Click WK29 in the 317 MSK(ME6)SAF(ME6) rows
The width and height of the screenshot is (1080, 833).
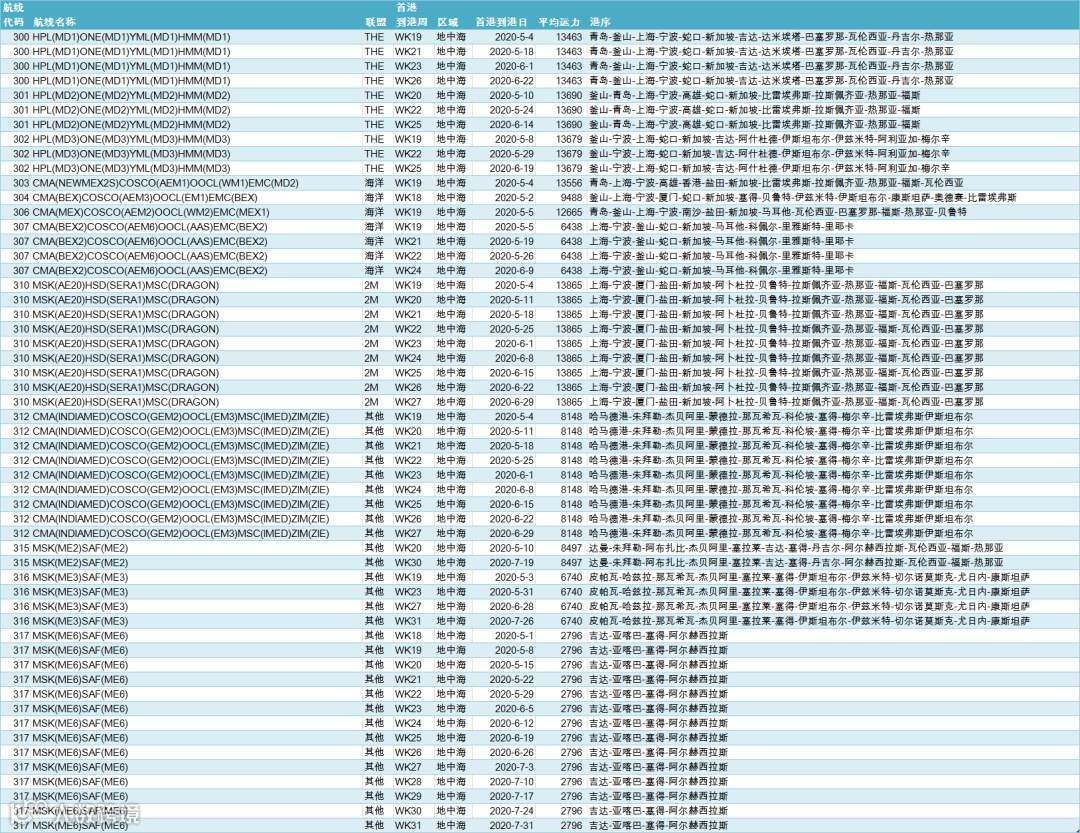(408, 796)
